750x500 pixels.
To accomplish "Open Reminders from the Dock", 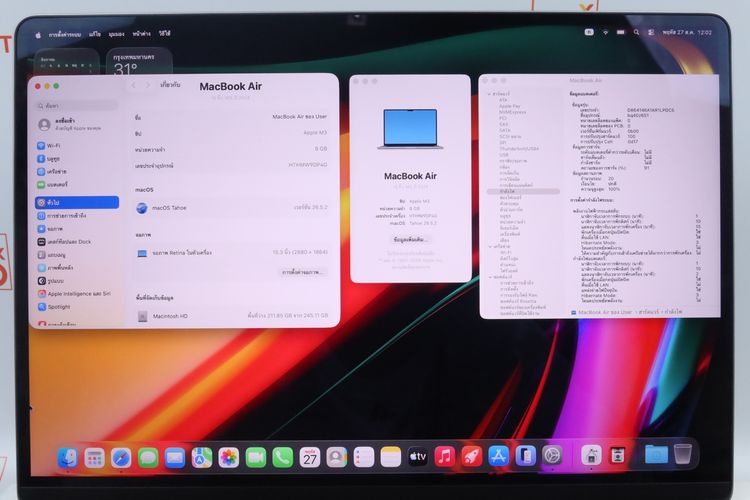I will point(364,457).
